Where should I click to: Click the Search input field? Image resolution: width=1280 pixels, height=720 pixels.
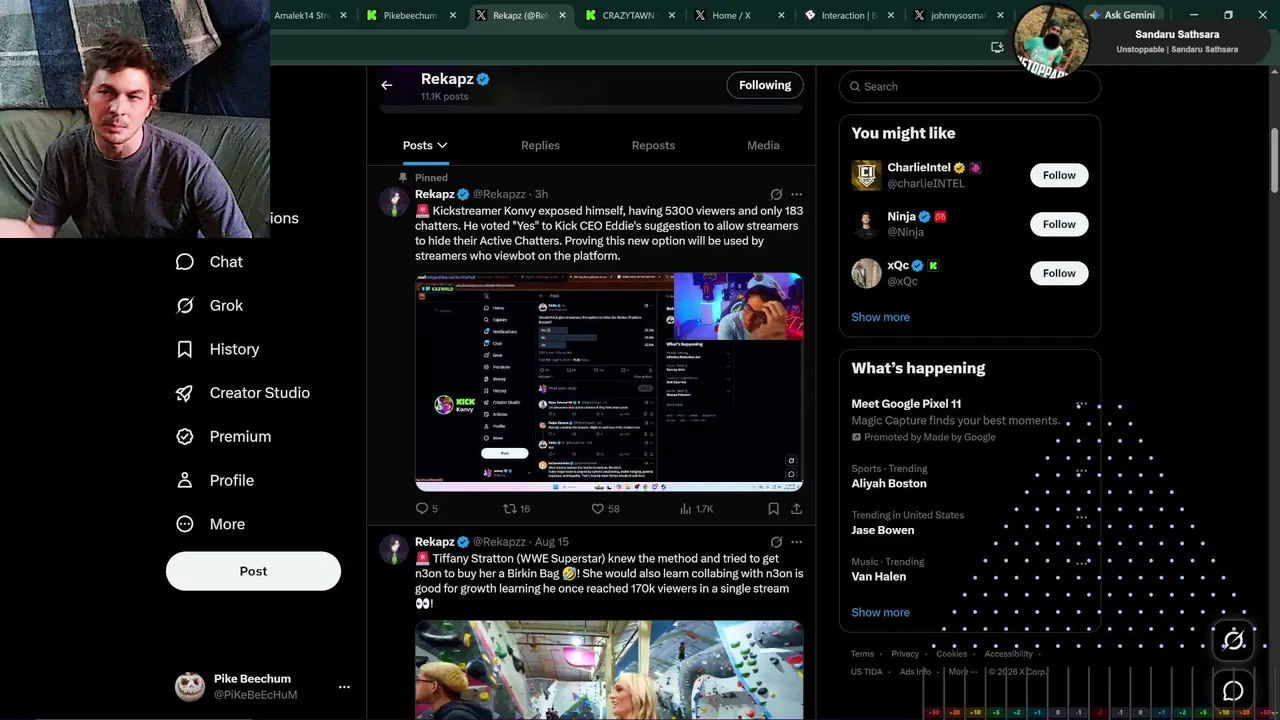tap(970, 87)
